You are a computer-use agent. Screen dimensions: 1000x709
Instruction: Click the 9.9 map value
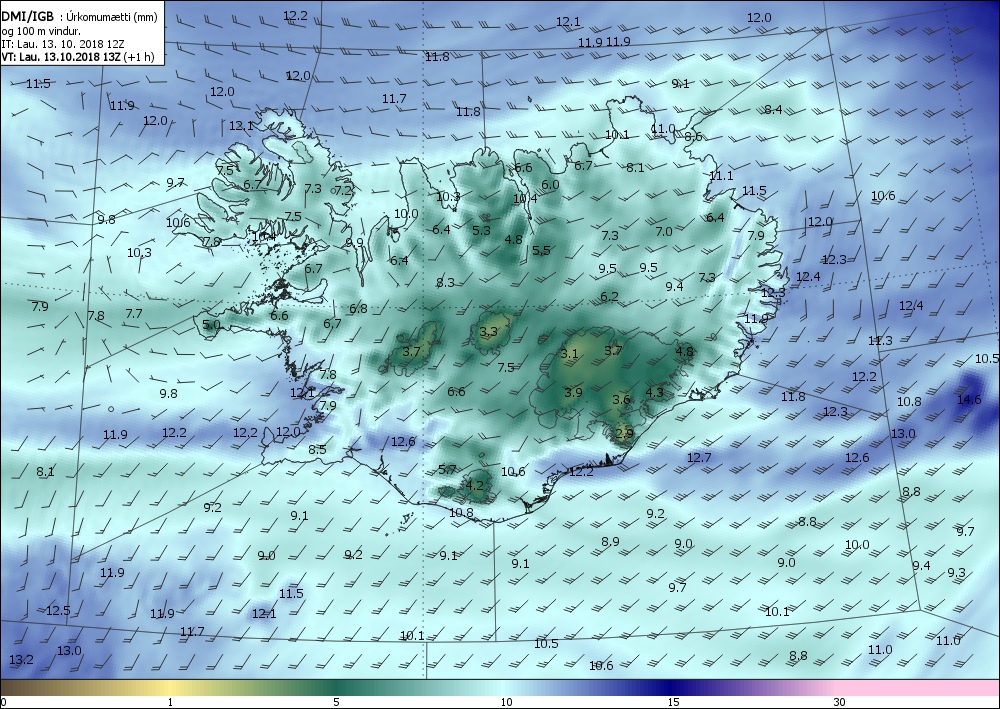click(354, 242)
